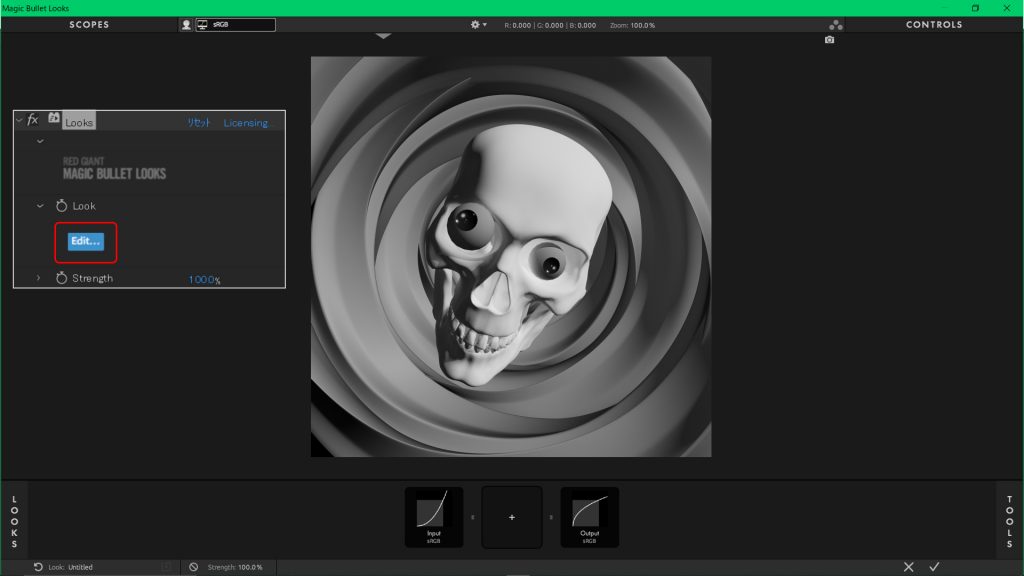Screen dimensions: 1024x576
Task: Select the Input sRGB tool thumbnail
Action: pyautogui.click(x=433, y=517)
